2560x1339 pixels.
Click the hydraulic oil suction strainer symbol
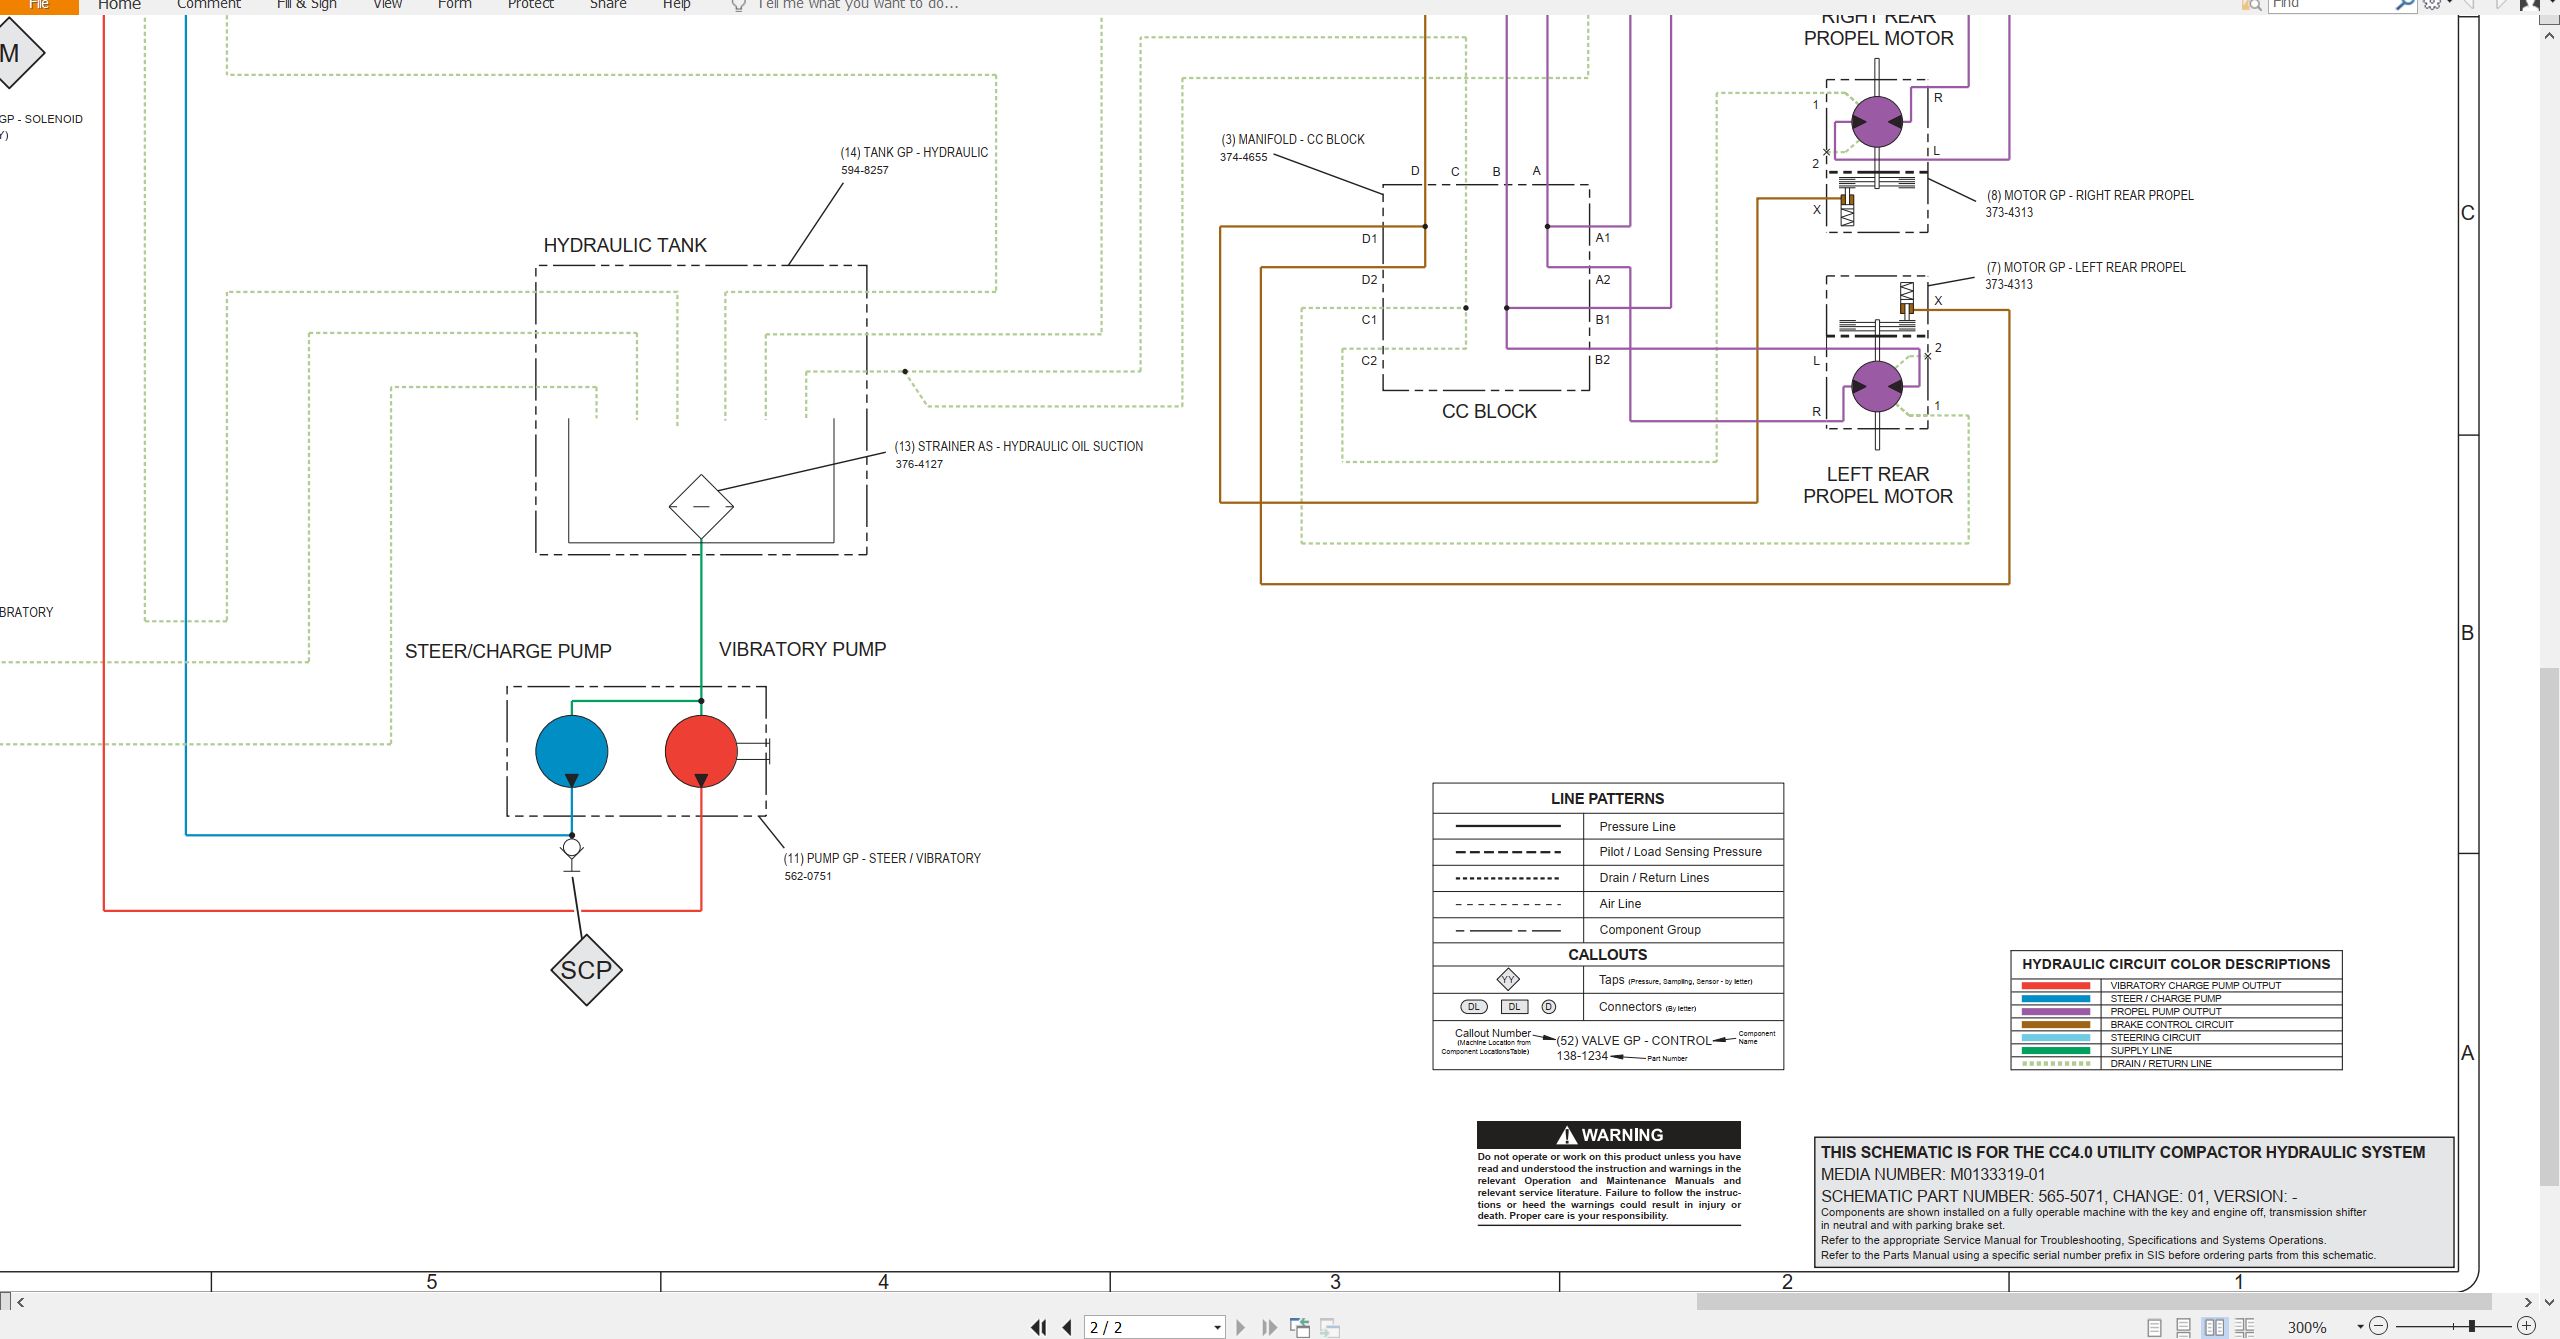click(x=701, y=506)
